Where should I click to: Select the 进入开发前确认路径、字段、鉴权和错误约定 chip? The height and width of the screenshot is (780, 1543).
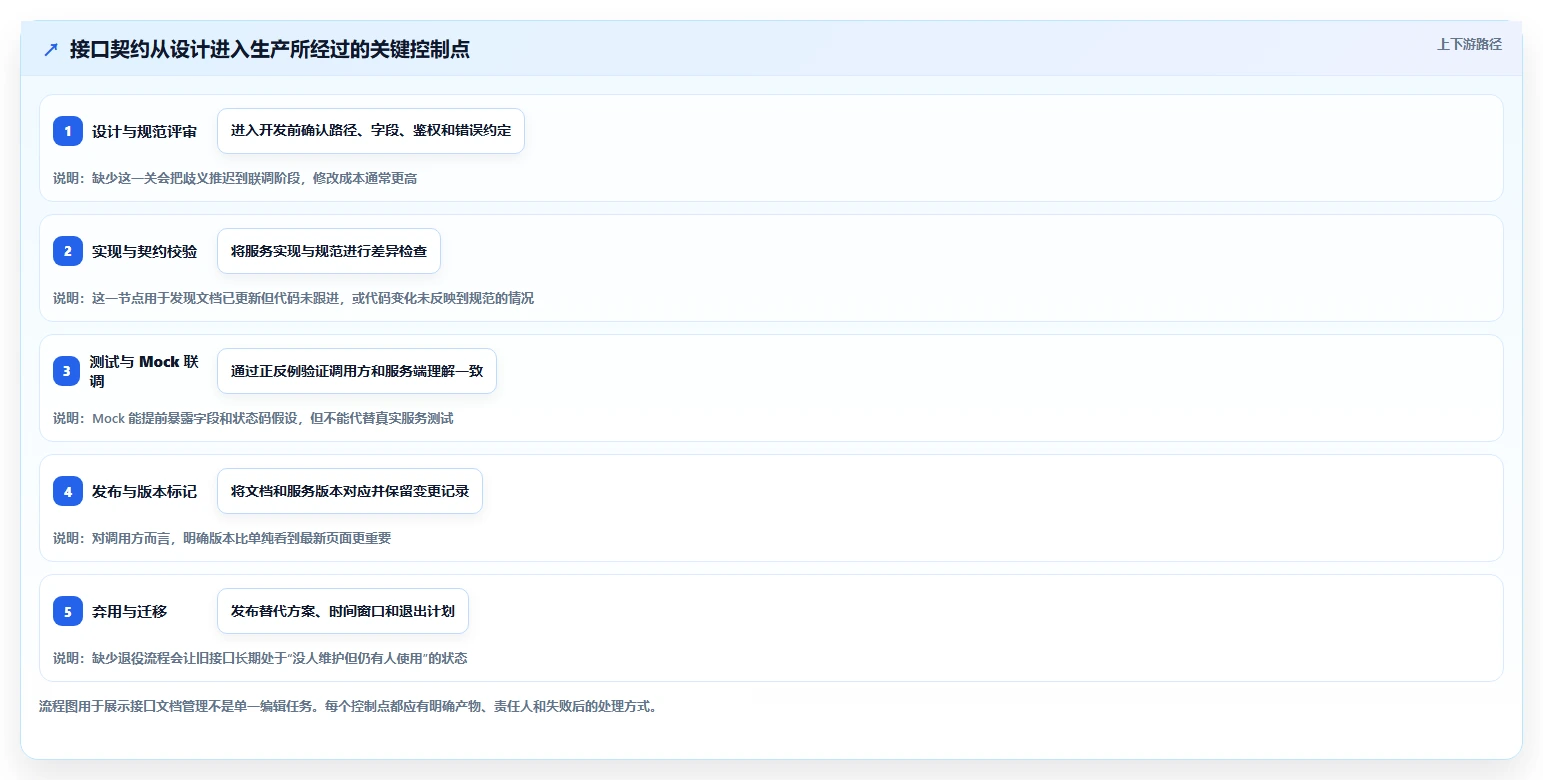[x=371, y=131]
